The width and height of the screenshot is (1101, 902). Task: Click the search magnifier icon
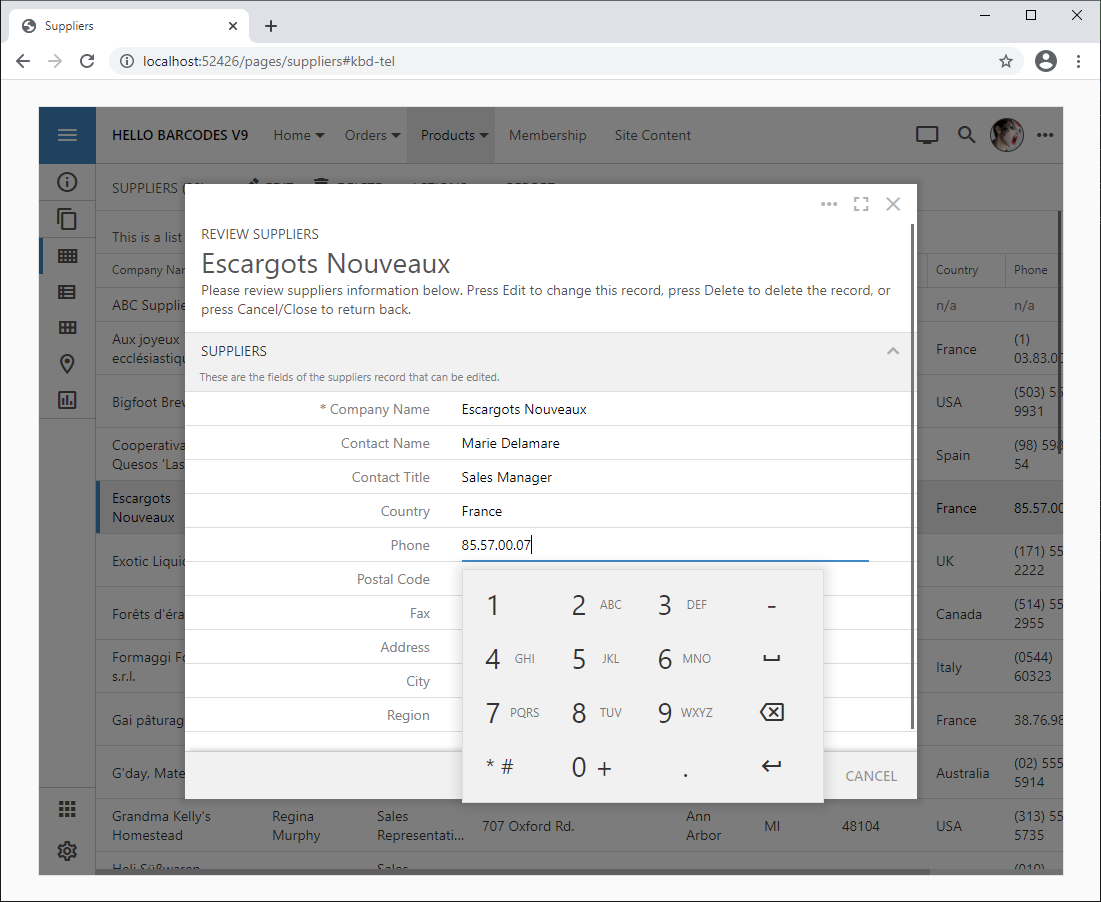[966, 135]
